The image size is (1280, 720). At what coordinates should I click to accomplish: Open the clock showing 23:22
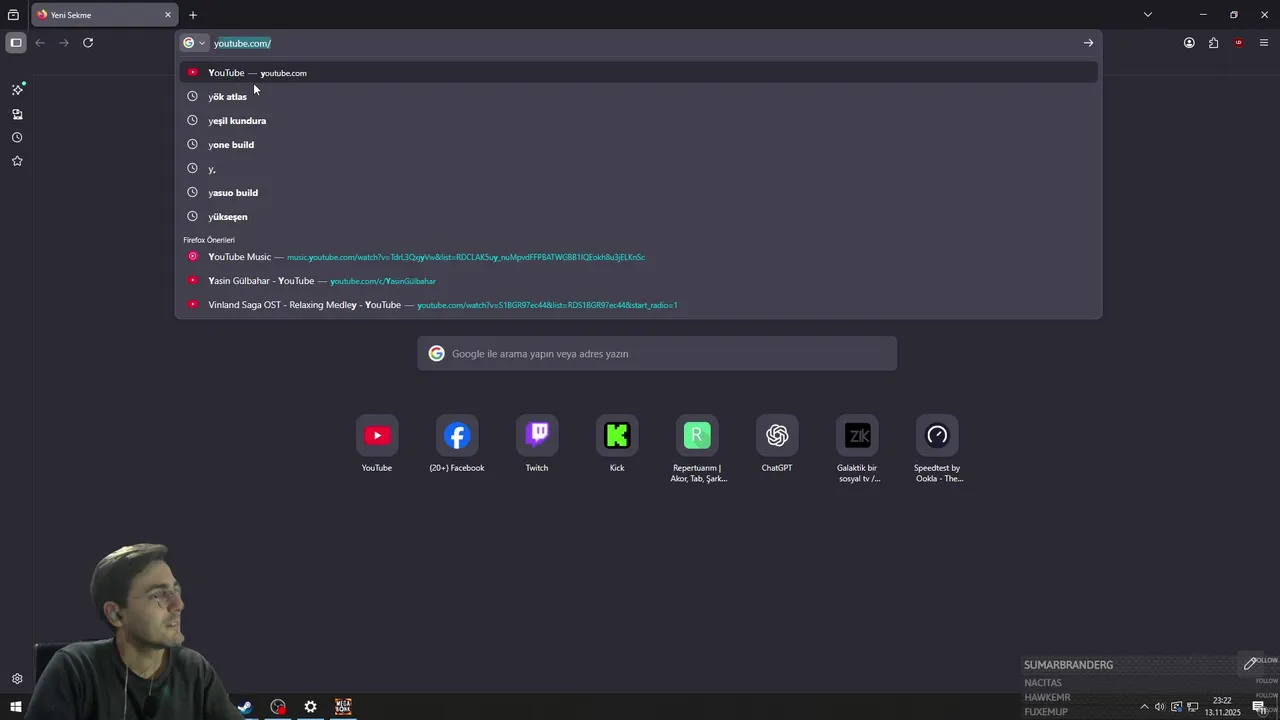pyautogui.click(x=1222, y=706)
